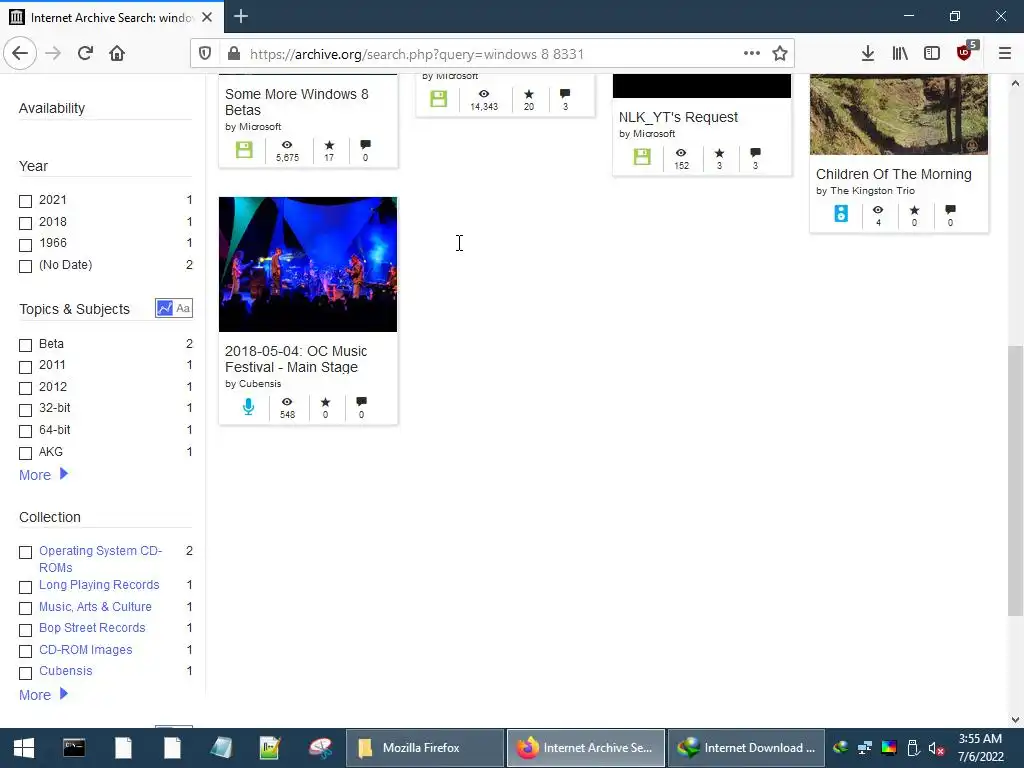Select Internet Archive Search taskbar item
1024x768 pixels.
(x=586, y=748)
